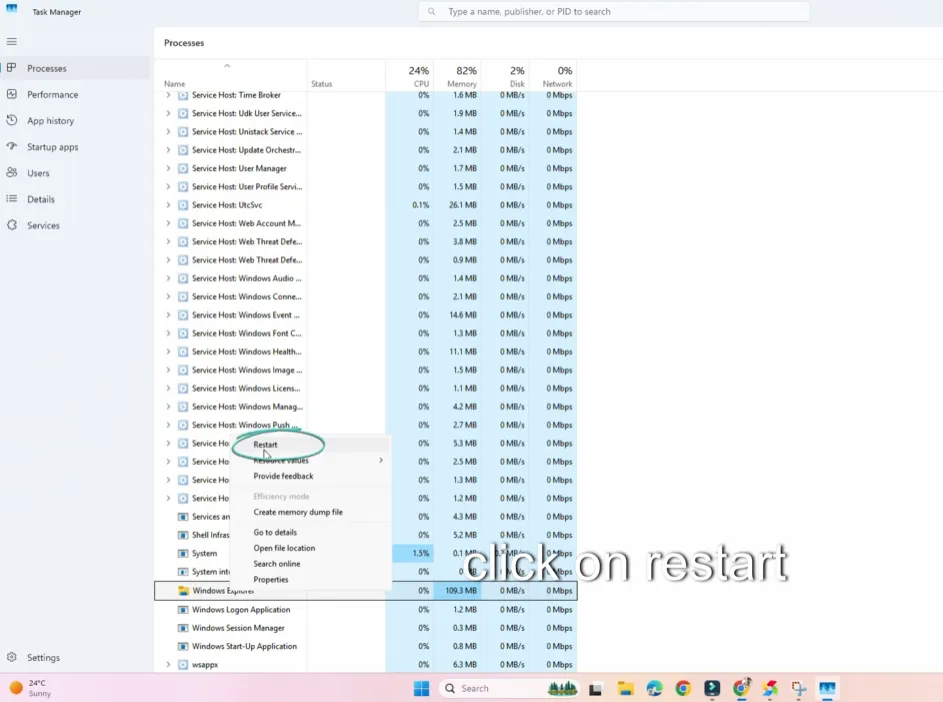This screenshot has height=702, width=943.
Task: Sort by the Network column header
Action: click(553, 76)
